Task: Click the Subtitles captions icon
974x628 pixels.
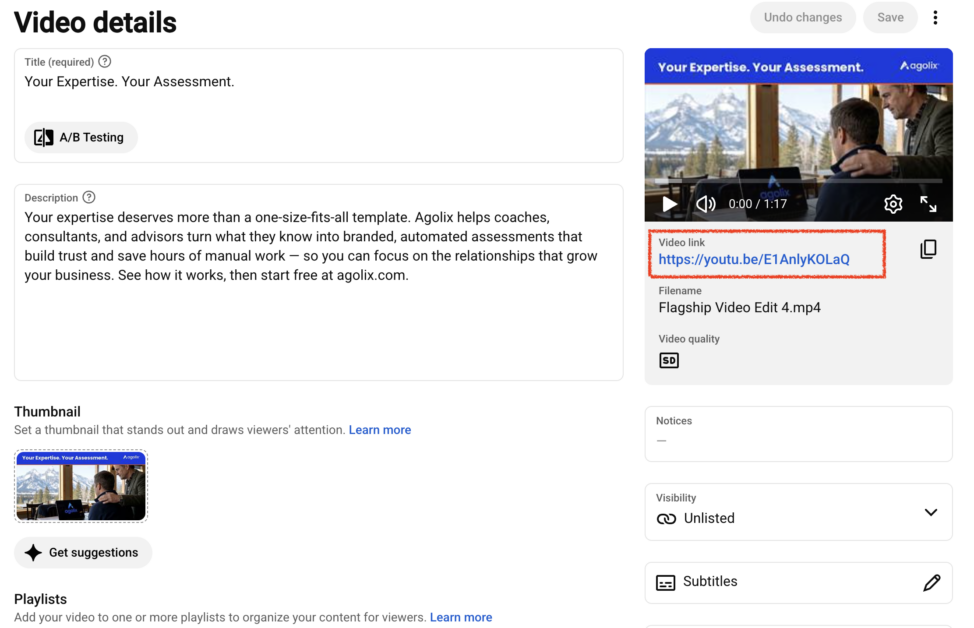Action: (x=665, y=583)
